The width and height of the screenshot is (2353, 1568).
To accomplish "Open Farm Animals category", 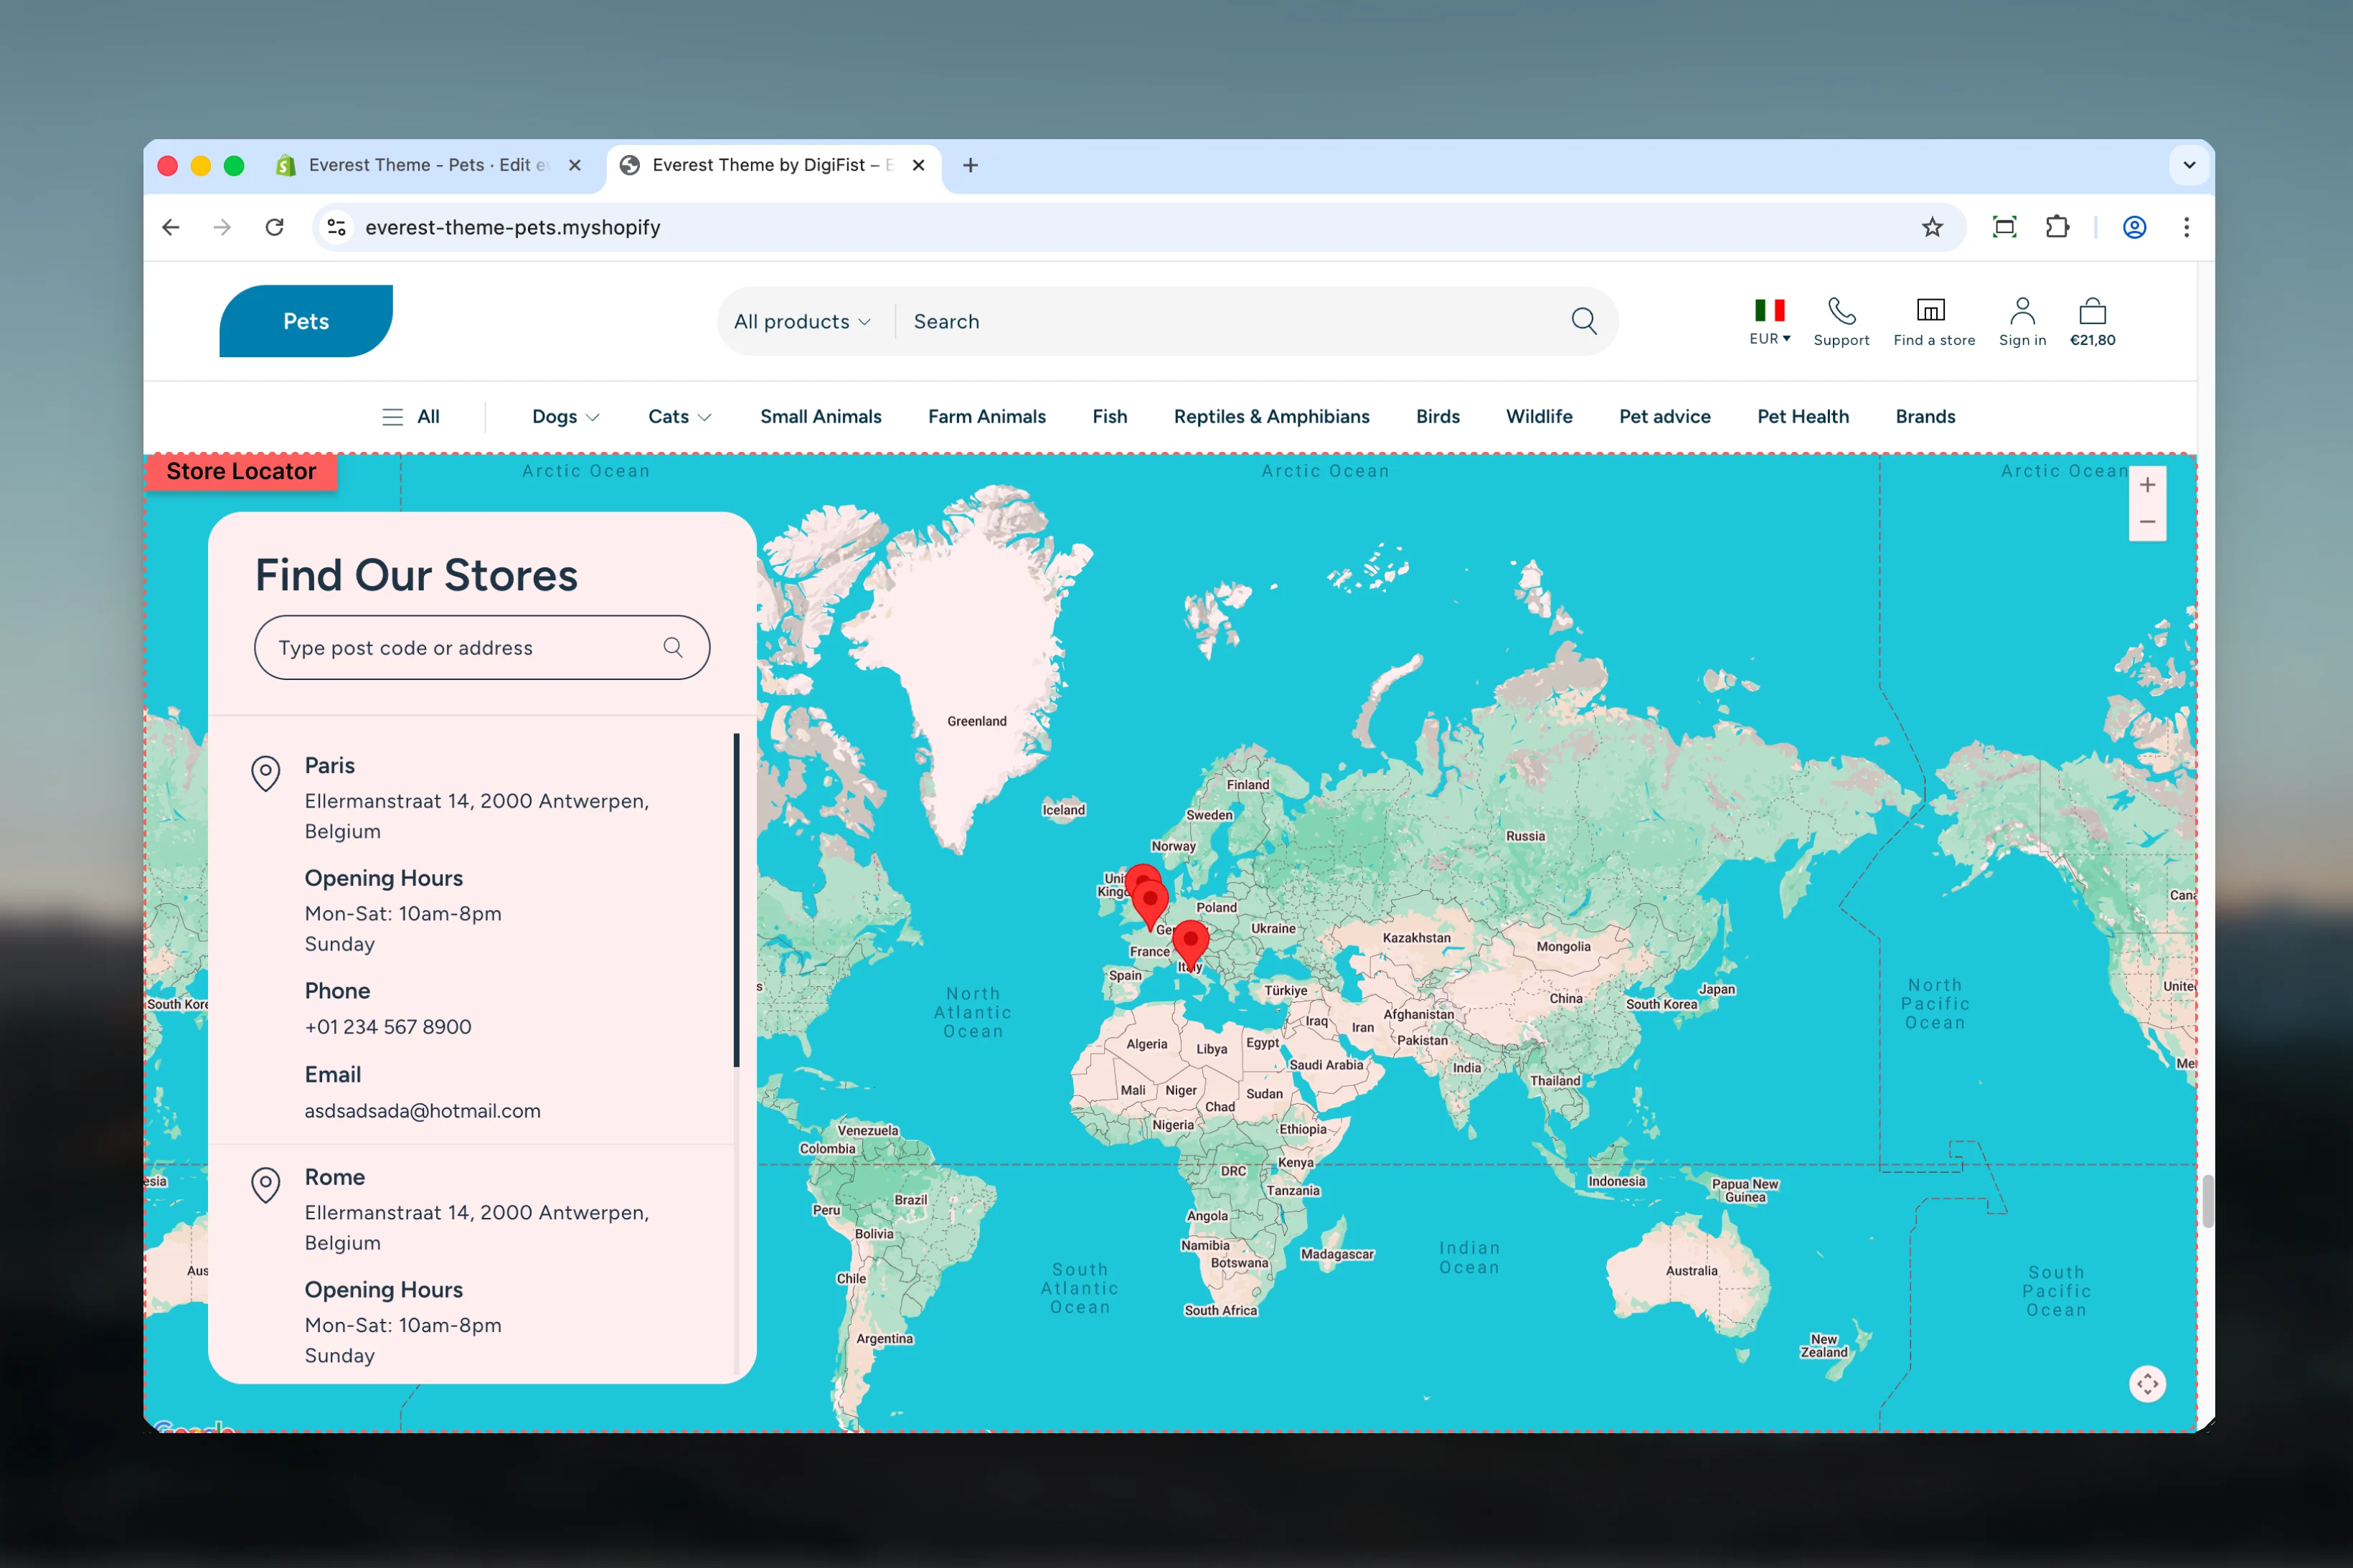I will pyautogui.click(x=987, y=417).
